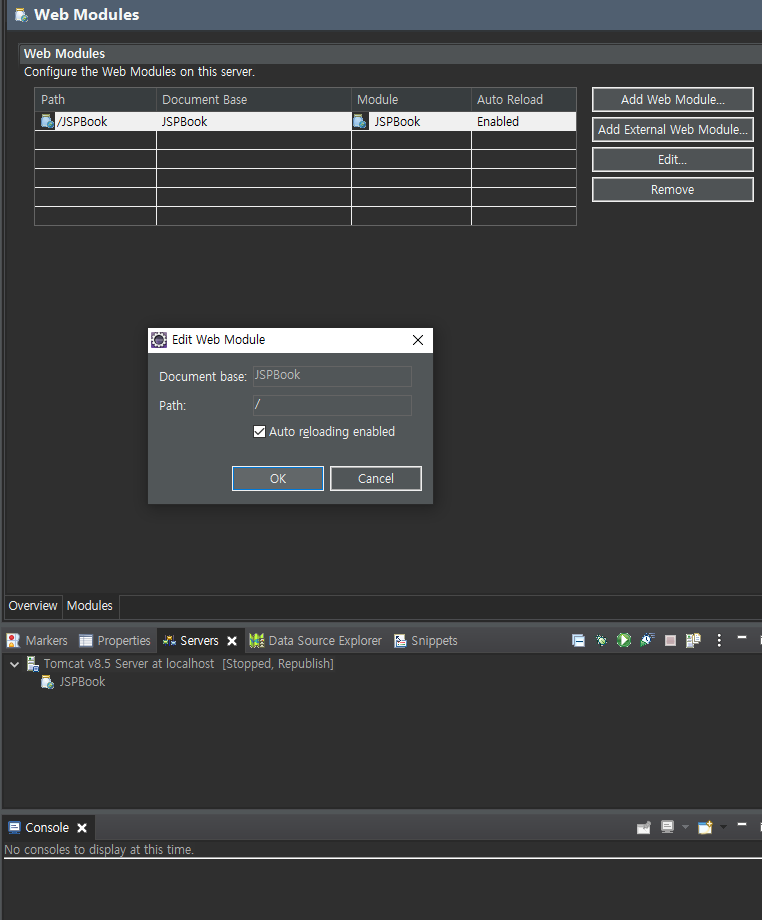The height and width of the screenshot is (920, 762).
Task: Click the Add External Web Module... button
Action: click(673, 130)
